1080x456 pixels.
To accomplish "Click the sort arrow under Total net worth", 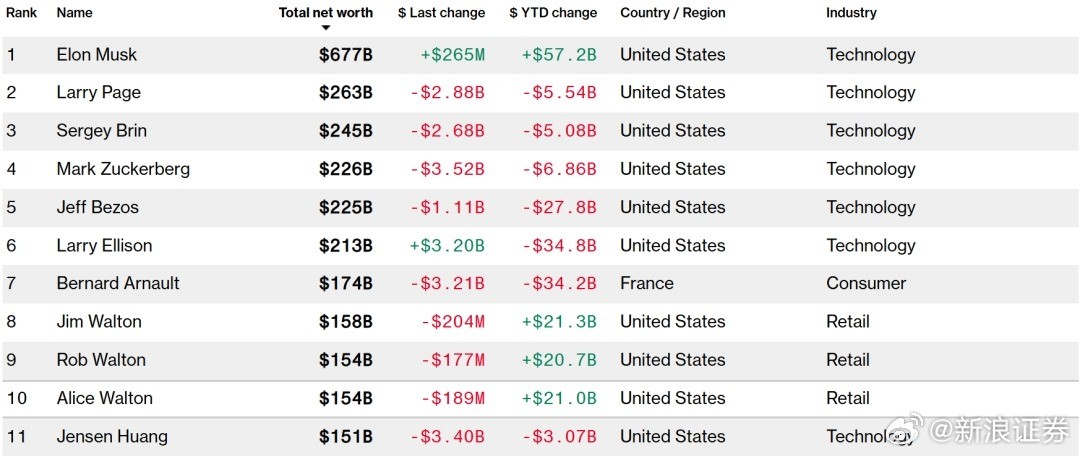I will [326, 28].
